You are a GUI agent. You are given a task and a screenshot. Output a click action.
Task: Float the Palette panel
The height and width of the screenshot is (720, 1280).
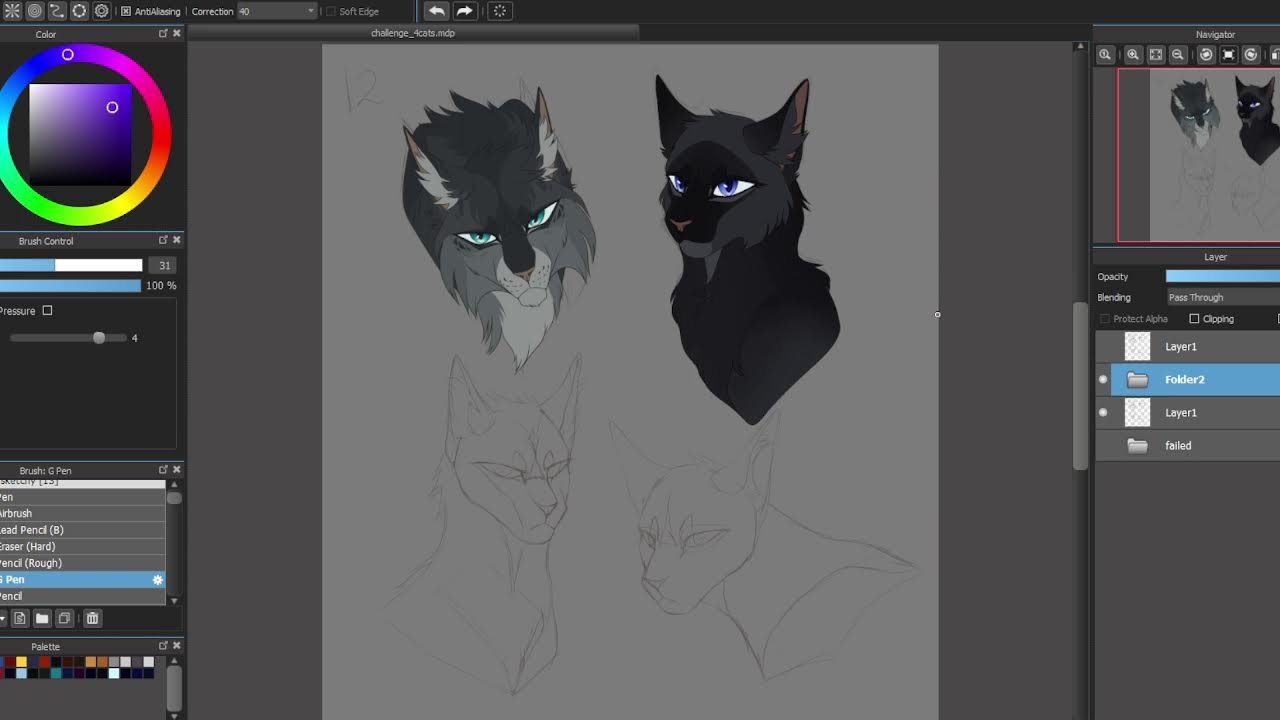(163, 646)
